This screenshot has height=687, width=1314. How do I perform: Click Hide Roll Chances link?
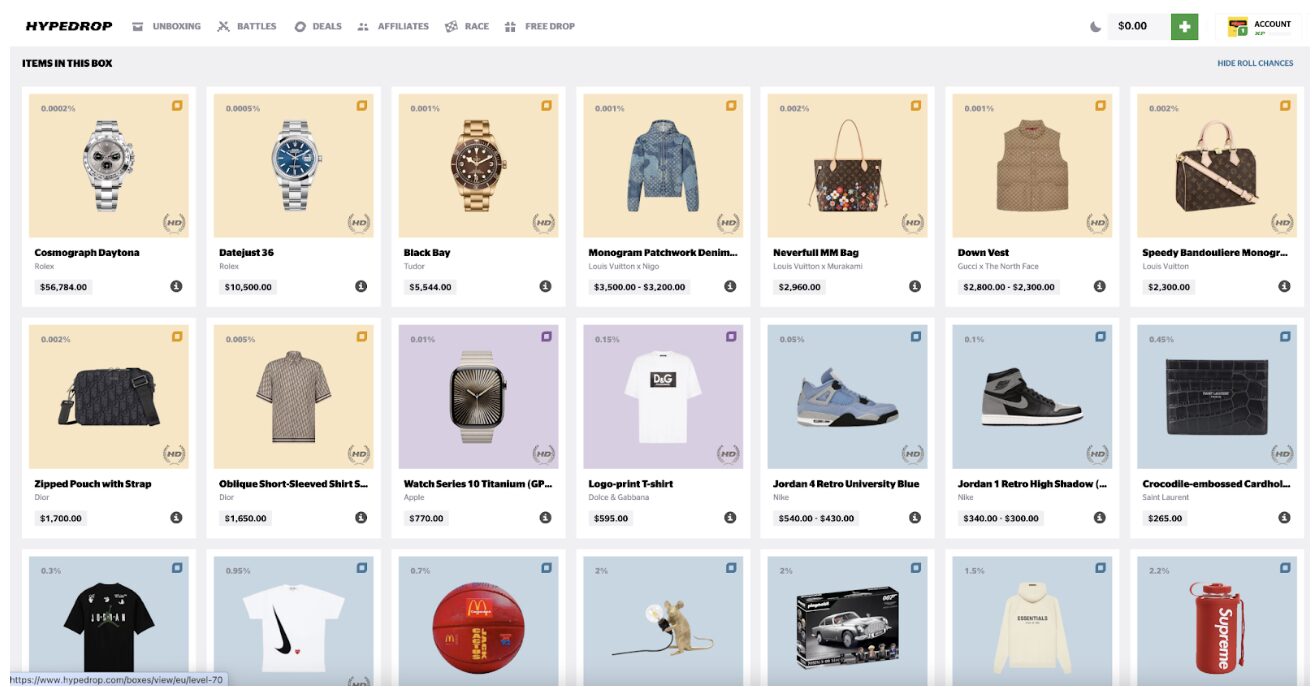pos(1255,63)
